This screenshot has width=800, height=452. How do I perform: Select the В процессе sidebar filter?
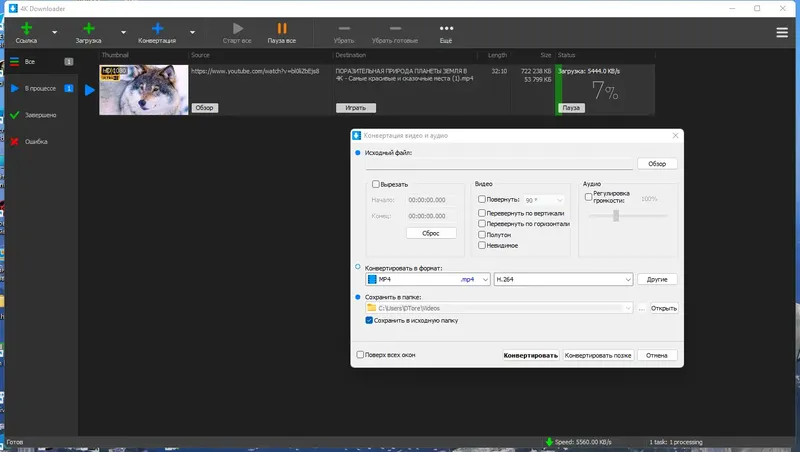tap(41, 89)
